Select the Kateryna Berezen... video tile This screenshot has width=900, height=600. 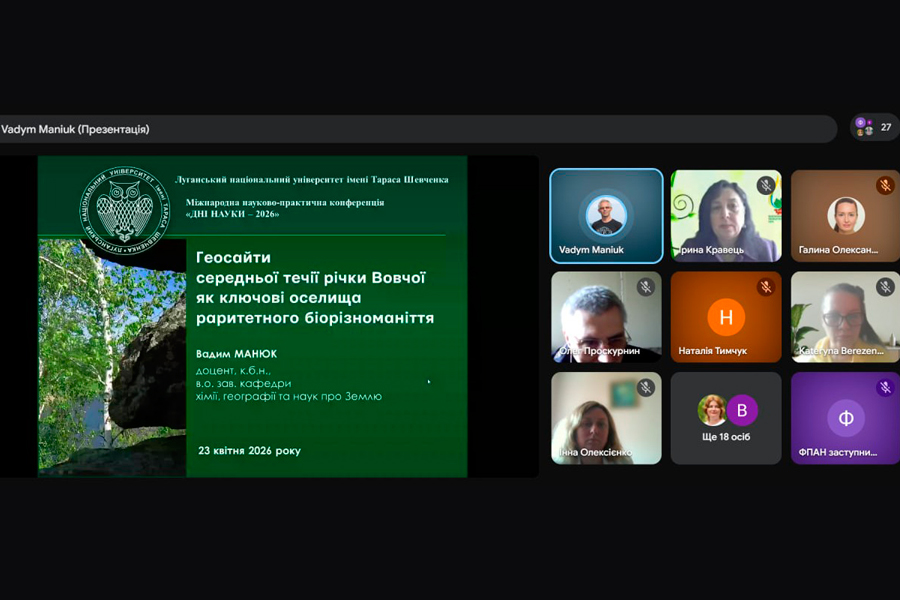coord(845,317)
